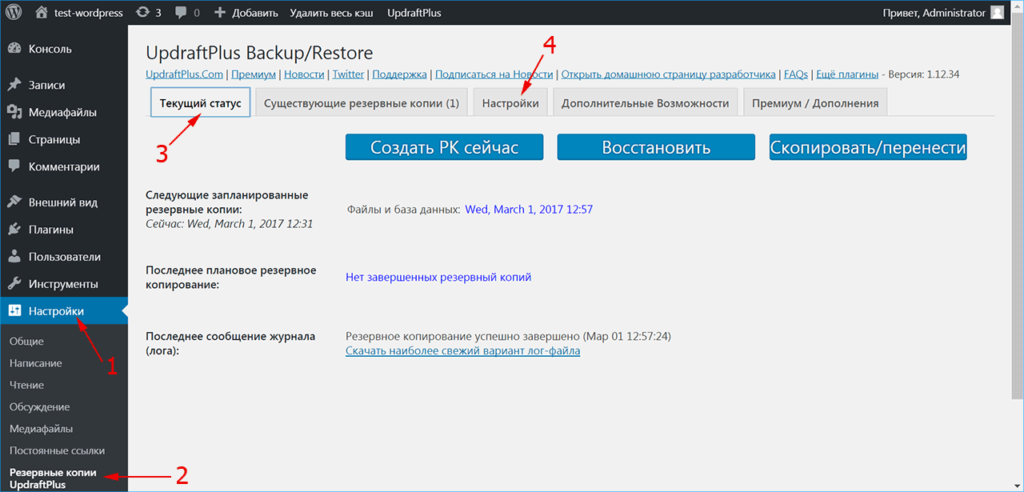
Task: Open Общие settings submenu item
Action: pos(26,341)
